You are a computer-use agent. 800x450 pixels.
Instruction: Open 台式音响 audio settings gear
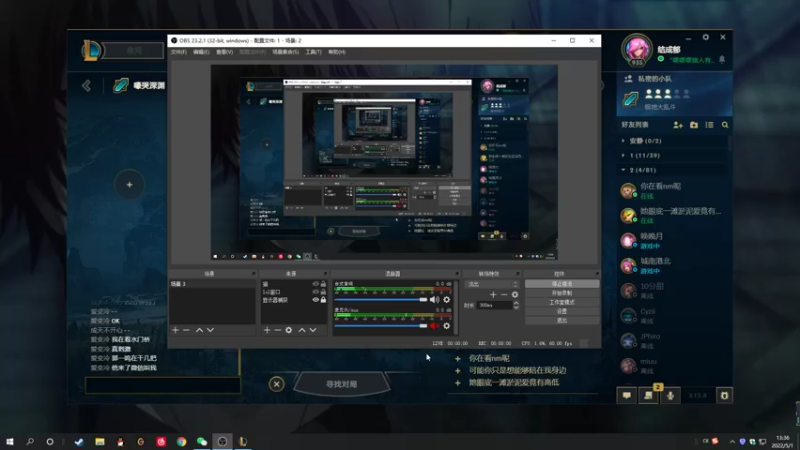[446, 299]
